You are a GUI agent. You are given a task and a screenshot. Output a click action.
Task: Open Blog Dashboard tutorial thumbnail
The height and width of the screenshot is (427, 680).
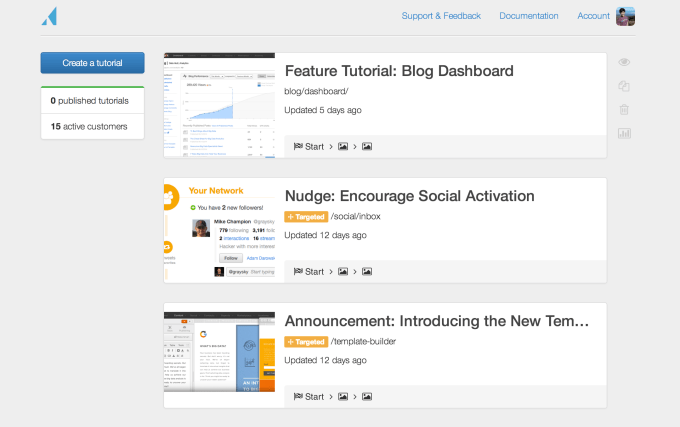click(219, 105)
